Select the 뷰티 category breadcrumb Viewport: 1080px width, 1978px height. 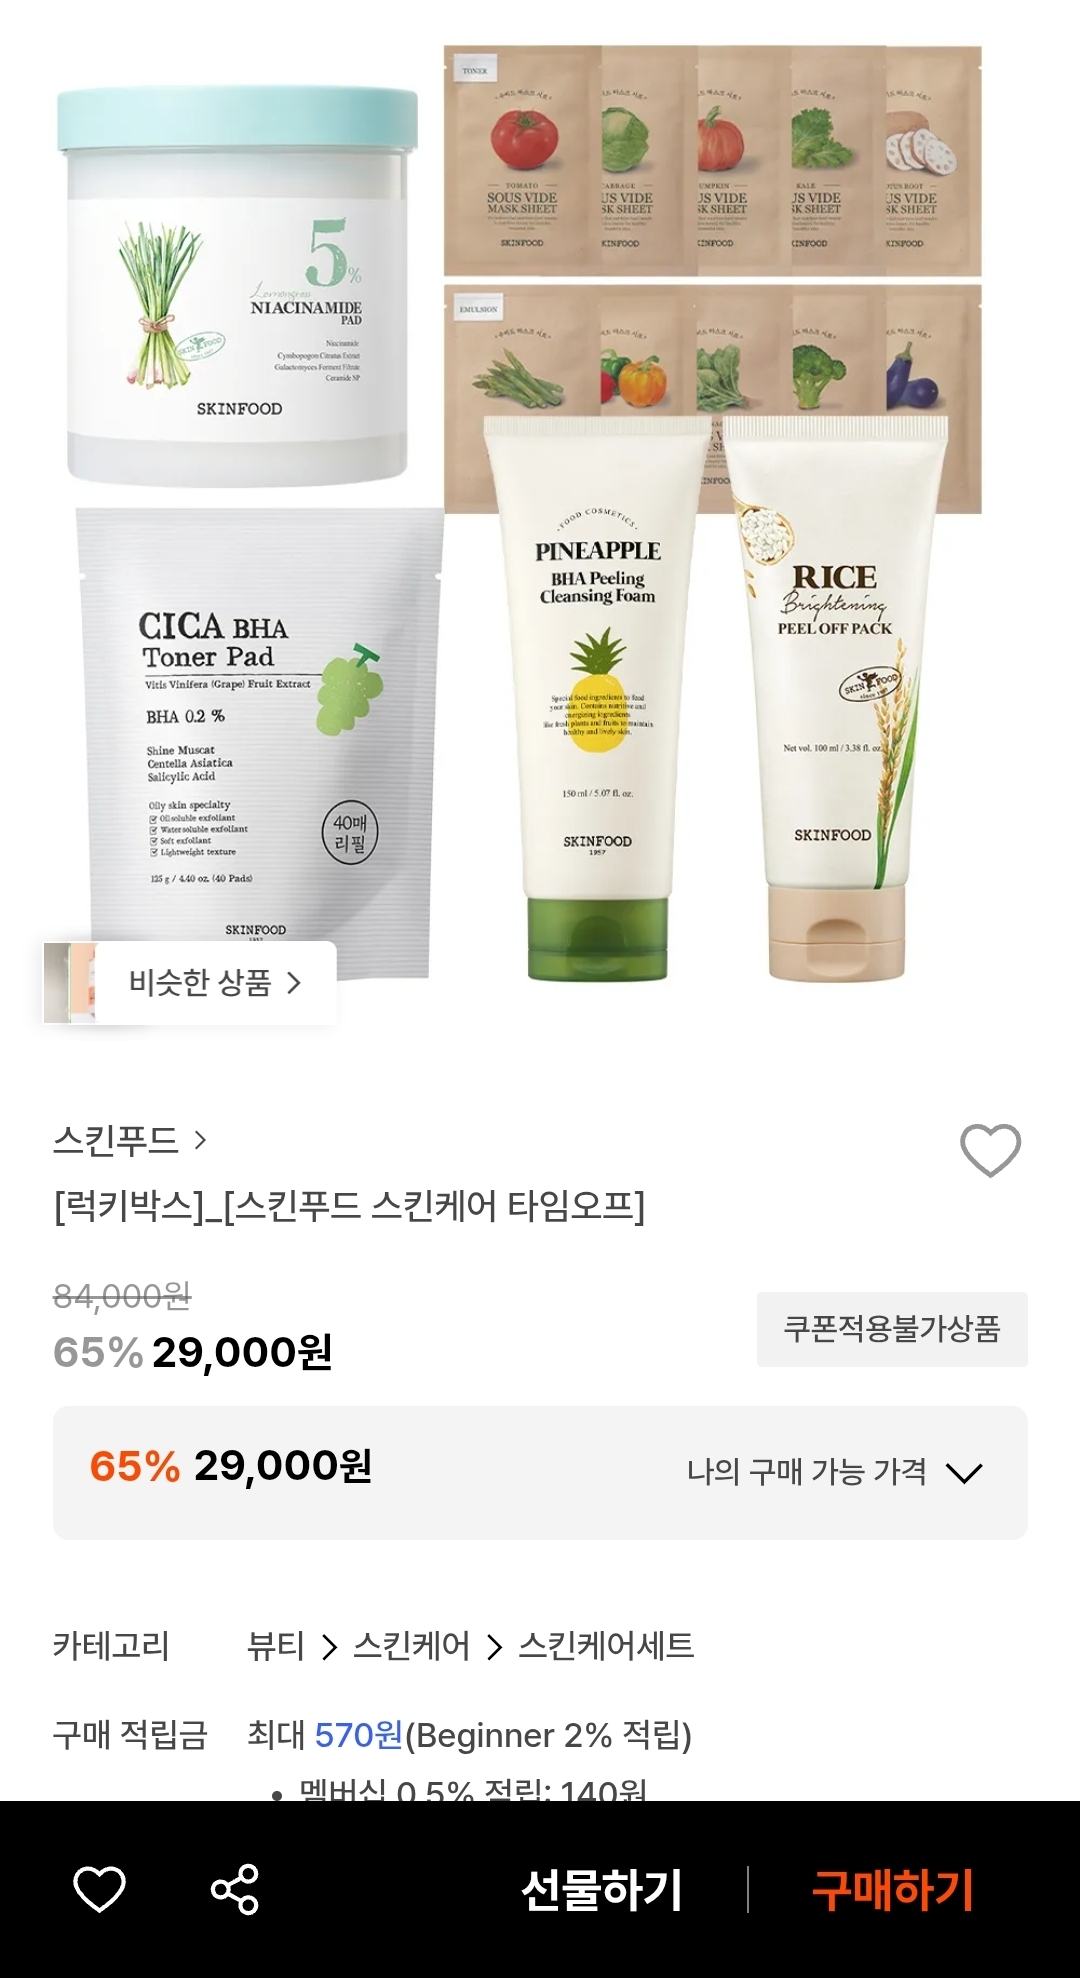tap(275, 1646)
